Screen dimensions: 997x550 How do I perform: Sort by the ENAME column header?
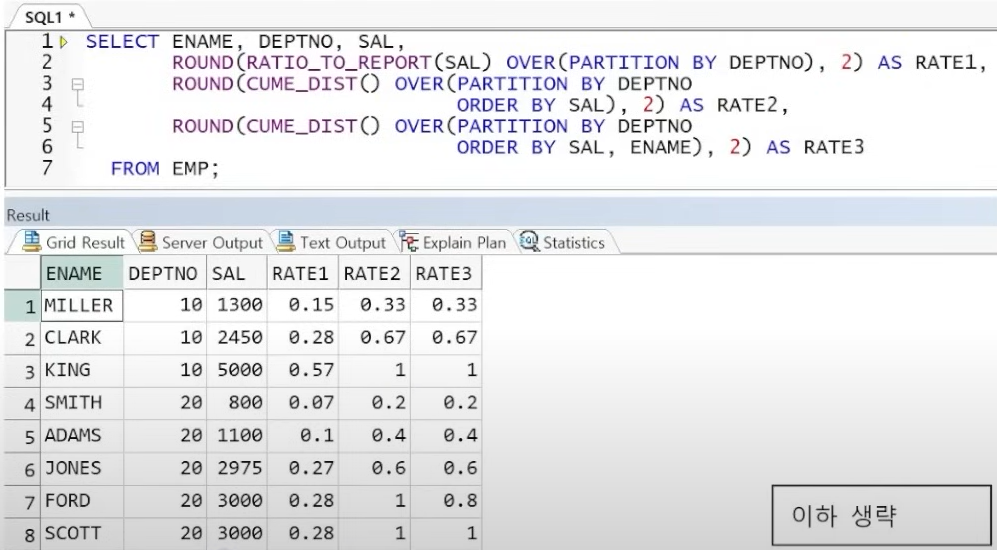pyautogui.click(x=82, y=273)
